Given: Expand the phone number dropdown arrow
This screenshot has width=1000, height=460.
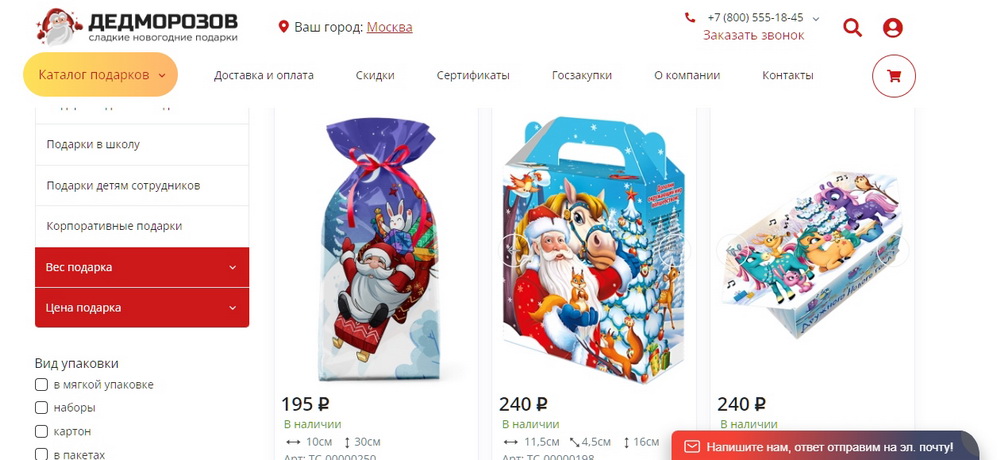Looking at the screenshot, I should (x=816, y=19).
